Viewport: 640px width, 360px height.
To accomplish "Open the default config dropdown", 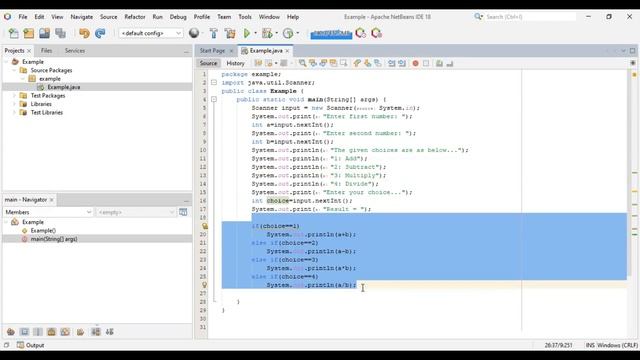I will click(x=151, y=33).
